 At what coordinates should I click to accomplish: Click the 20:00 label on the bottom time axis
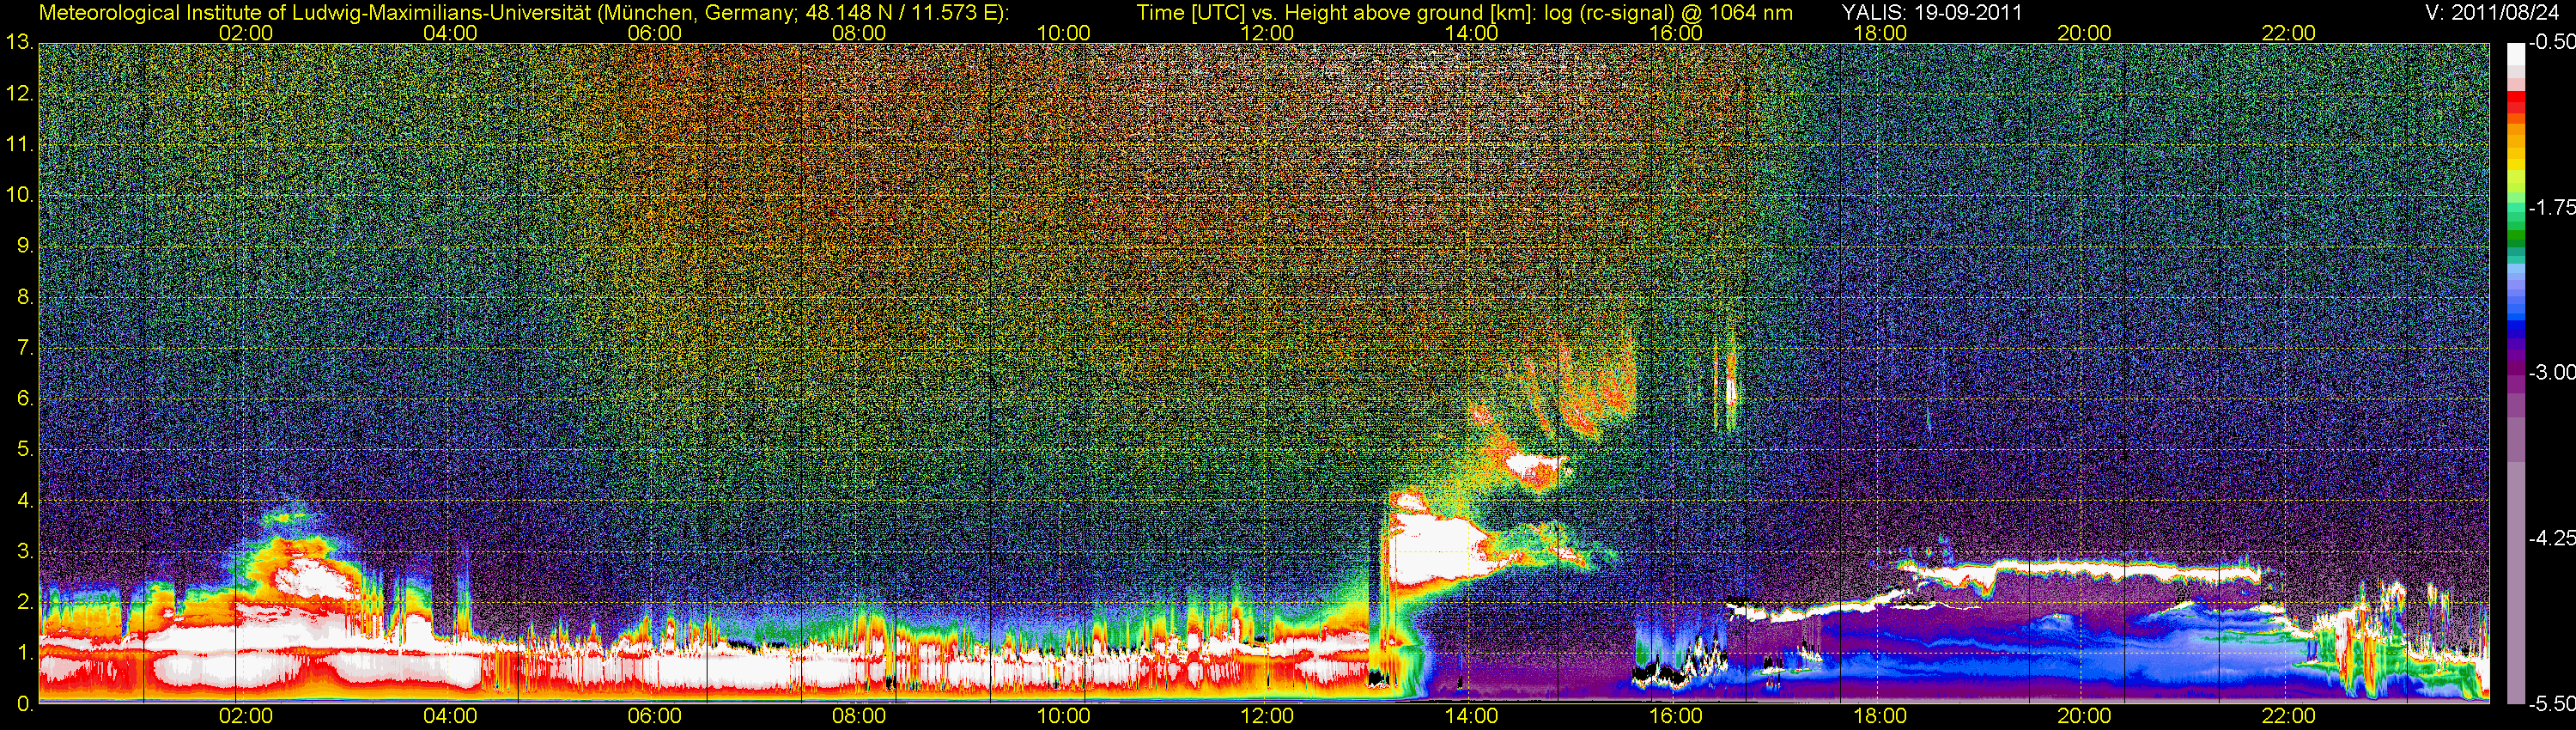(2084, 716)
